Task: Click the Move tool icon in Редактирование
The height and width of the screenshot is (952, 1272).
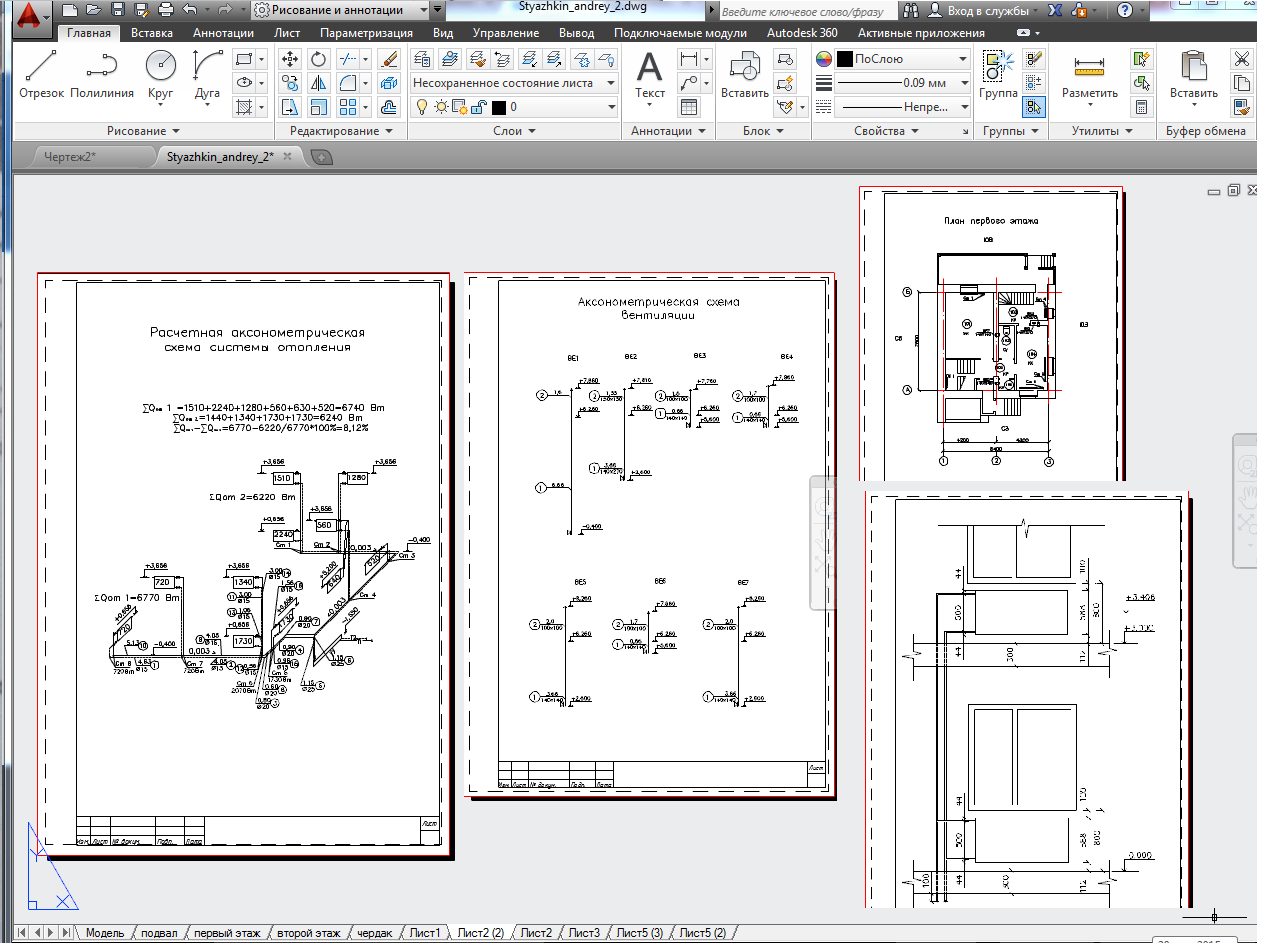Action: click(291, 59)
